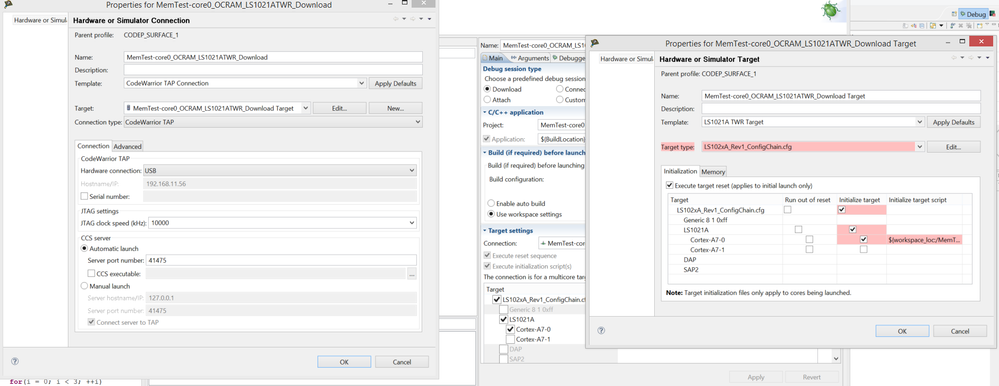Viewport: 999px width, 386px height.
Task: Open the Hardware connection USB dropdown
Action: tap(412, 171)
